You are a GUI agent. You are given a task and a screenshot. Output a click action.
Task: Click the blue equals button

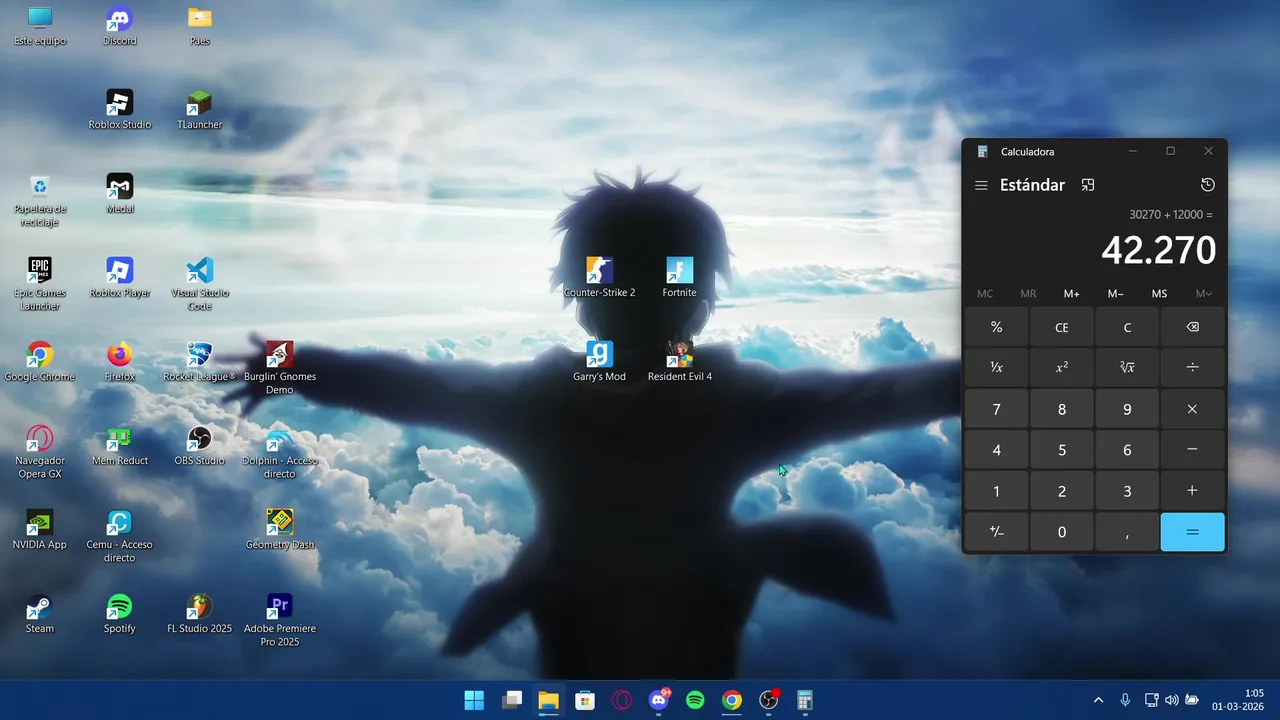tap(1192, 532)
